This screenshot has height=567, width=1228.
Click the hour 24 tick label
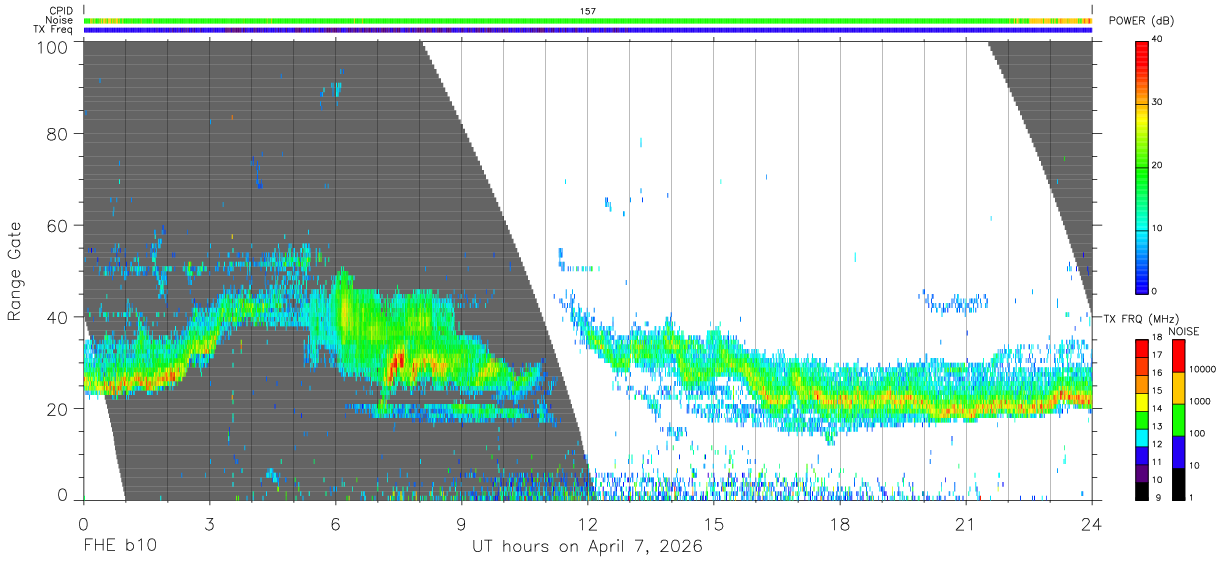(1092, 524)
